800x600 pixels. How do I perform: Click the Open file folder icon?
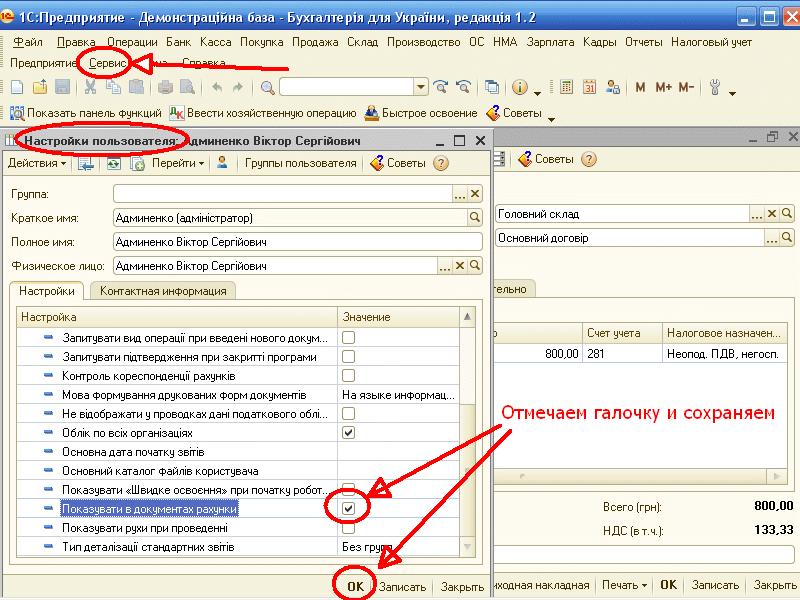pyautogui.click(x=40, y=87)
